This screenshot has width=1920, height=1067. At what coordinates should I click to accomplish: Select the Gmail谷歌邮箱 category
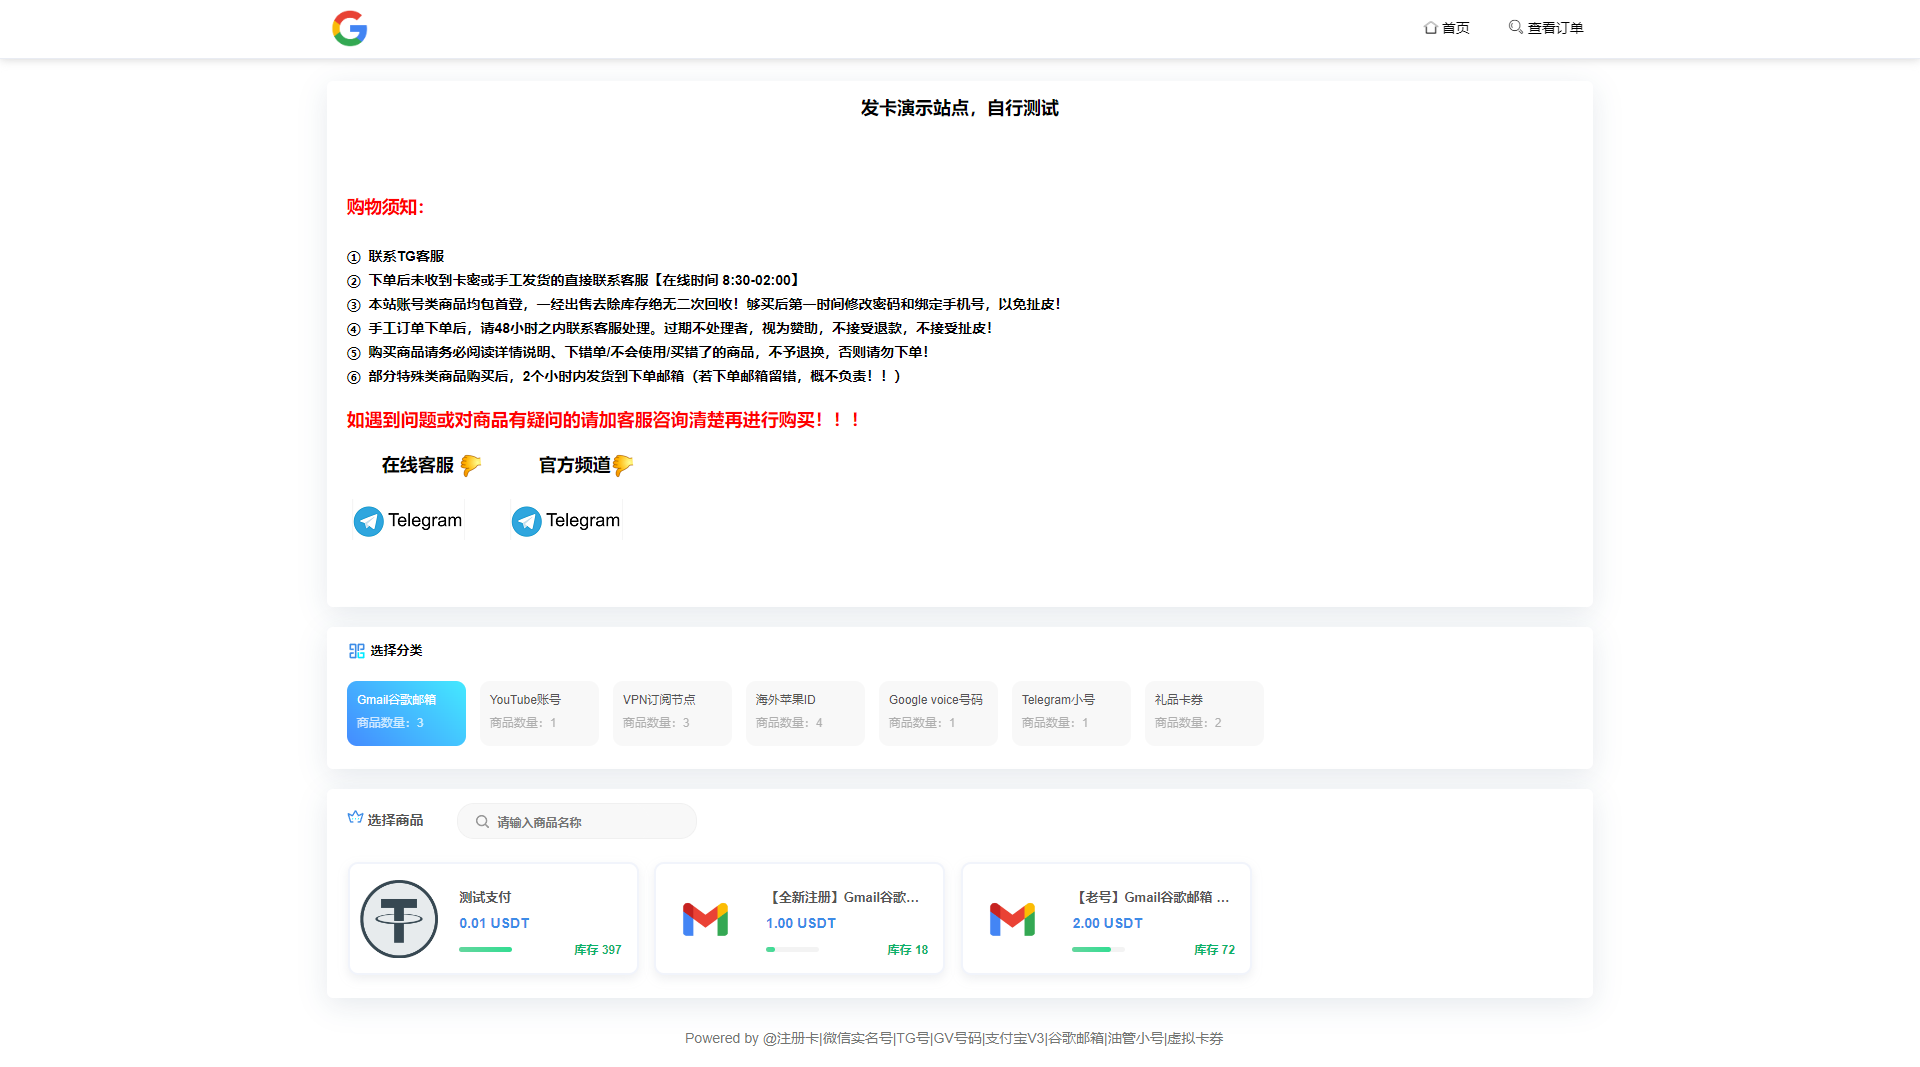tap(406, 712)
